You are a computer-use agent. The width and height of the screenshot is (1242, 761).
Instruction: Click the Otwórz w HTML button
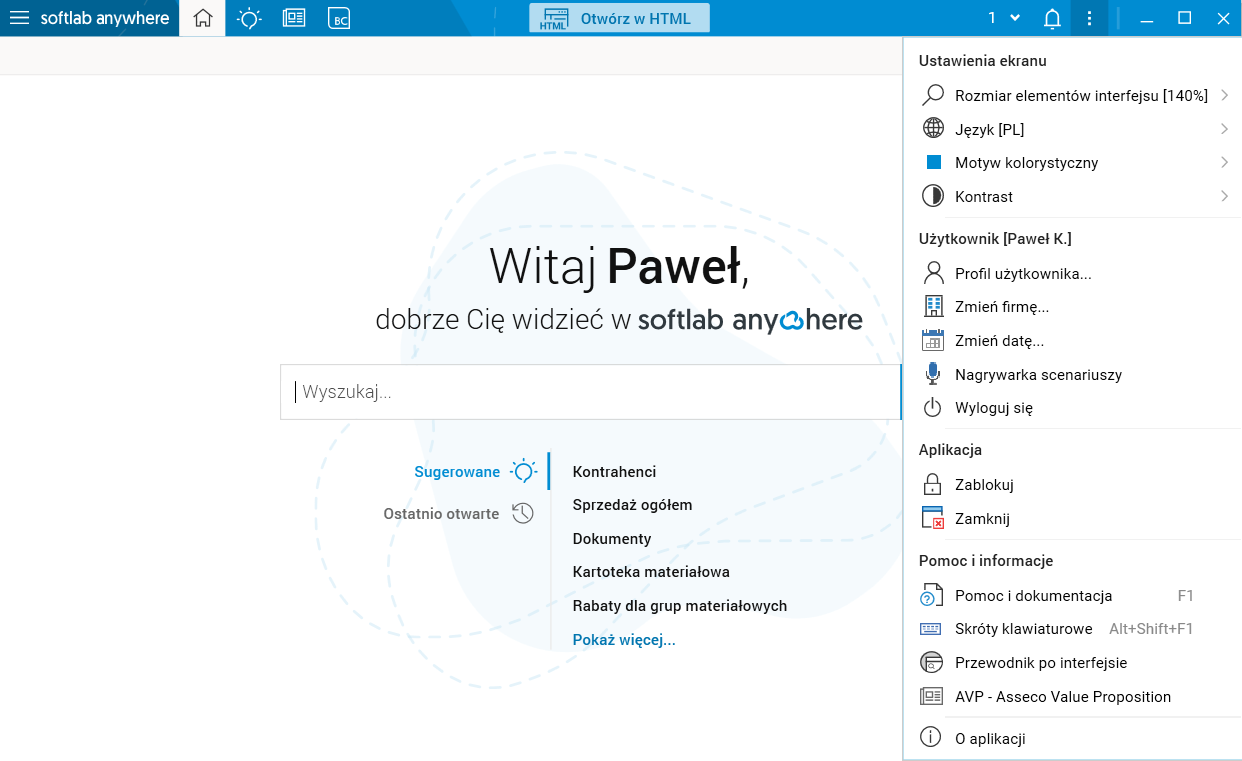(x=619, y=18)
